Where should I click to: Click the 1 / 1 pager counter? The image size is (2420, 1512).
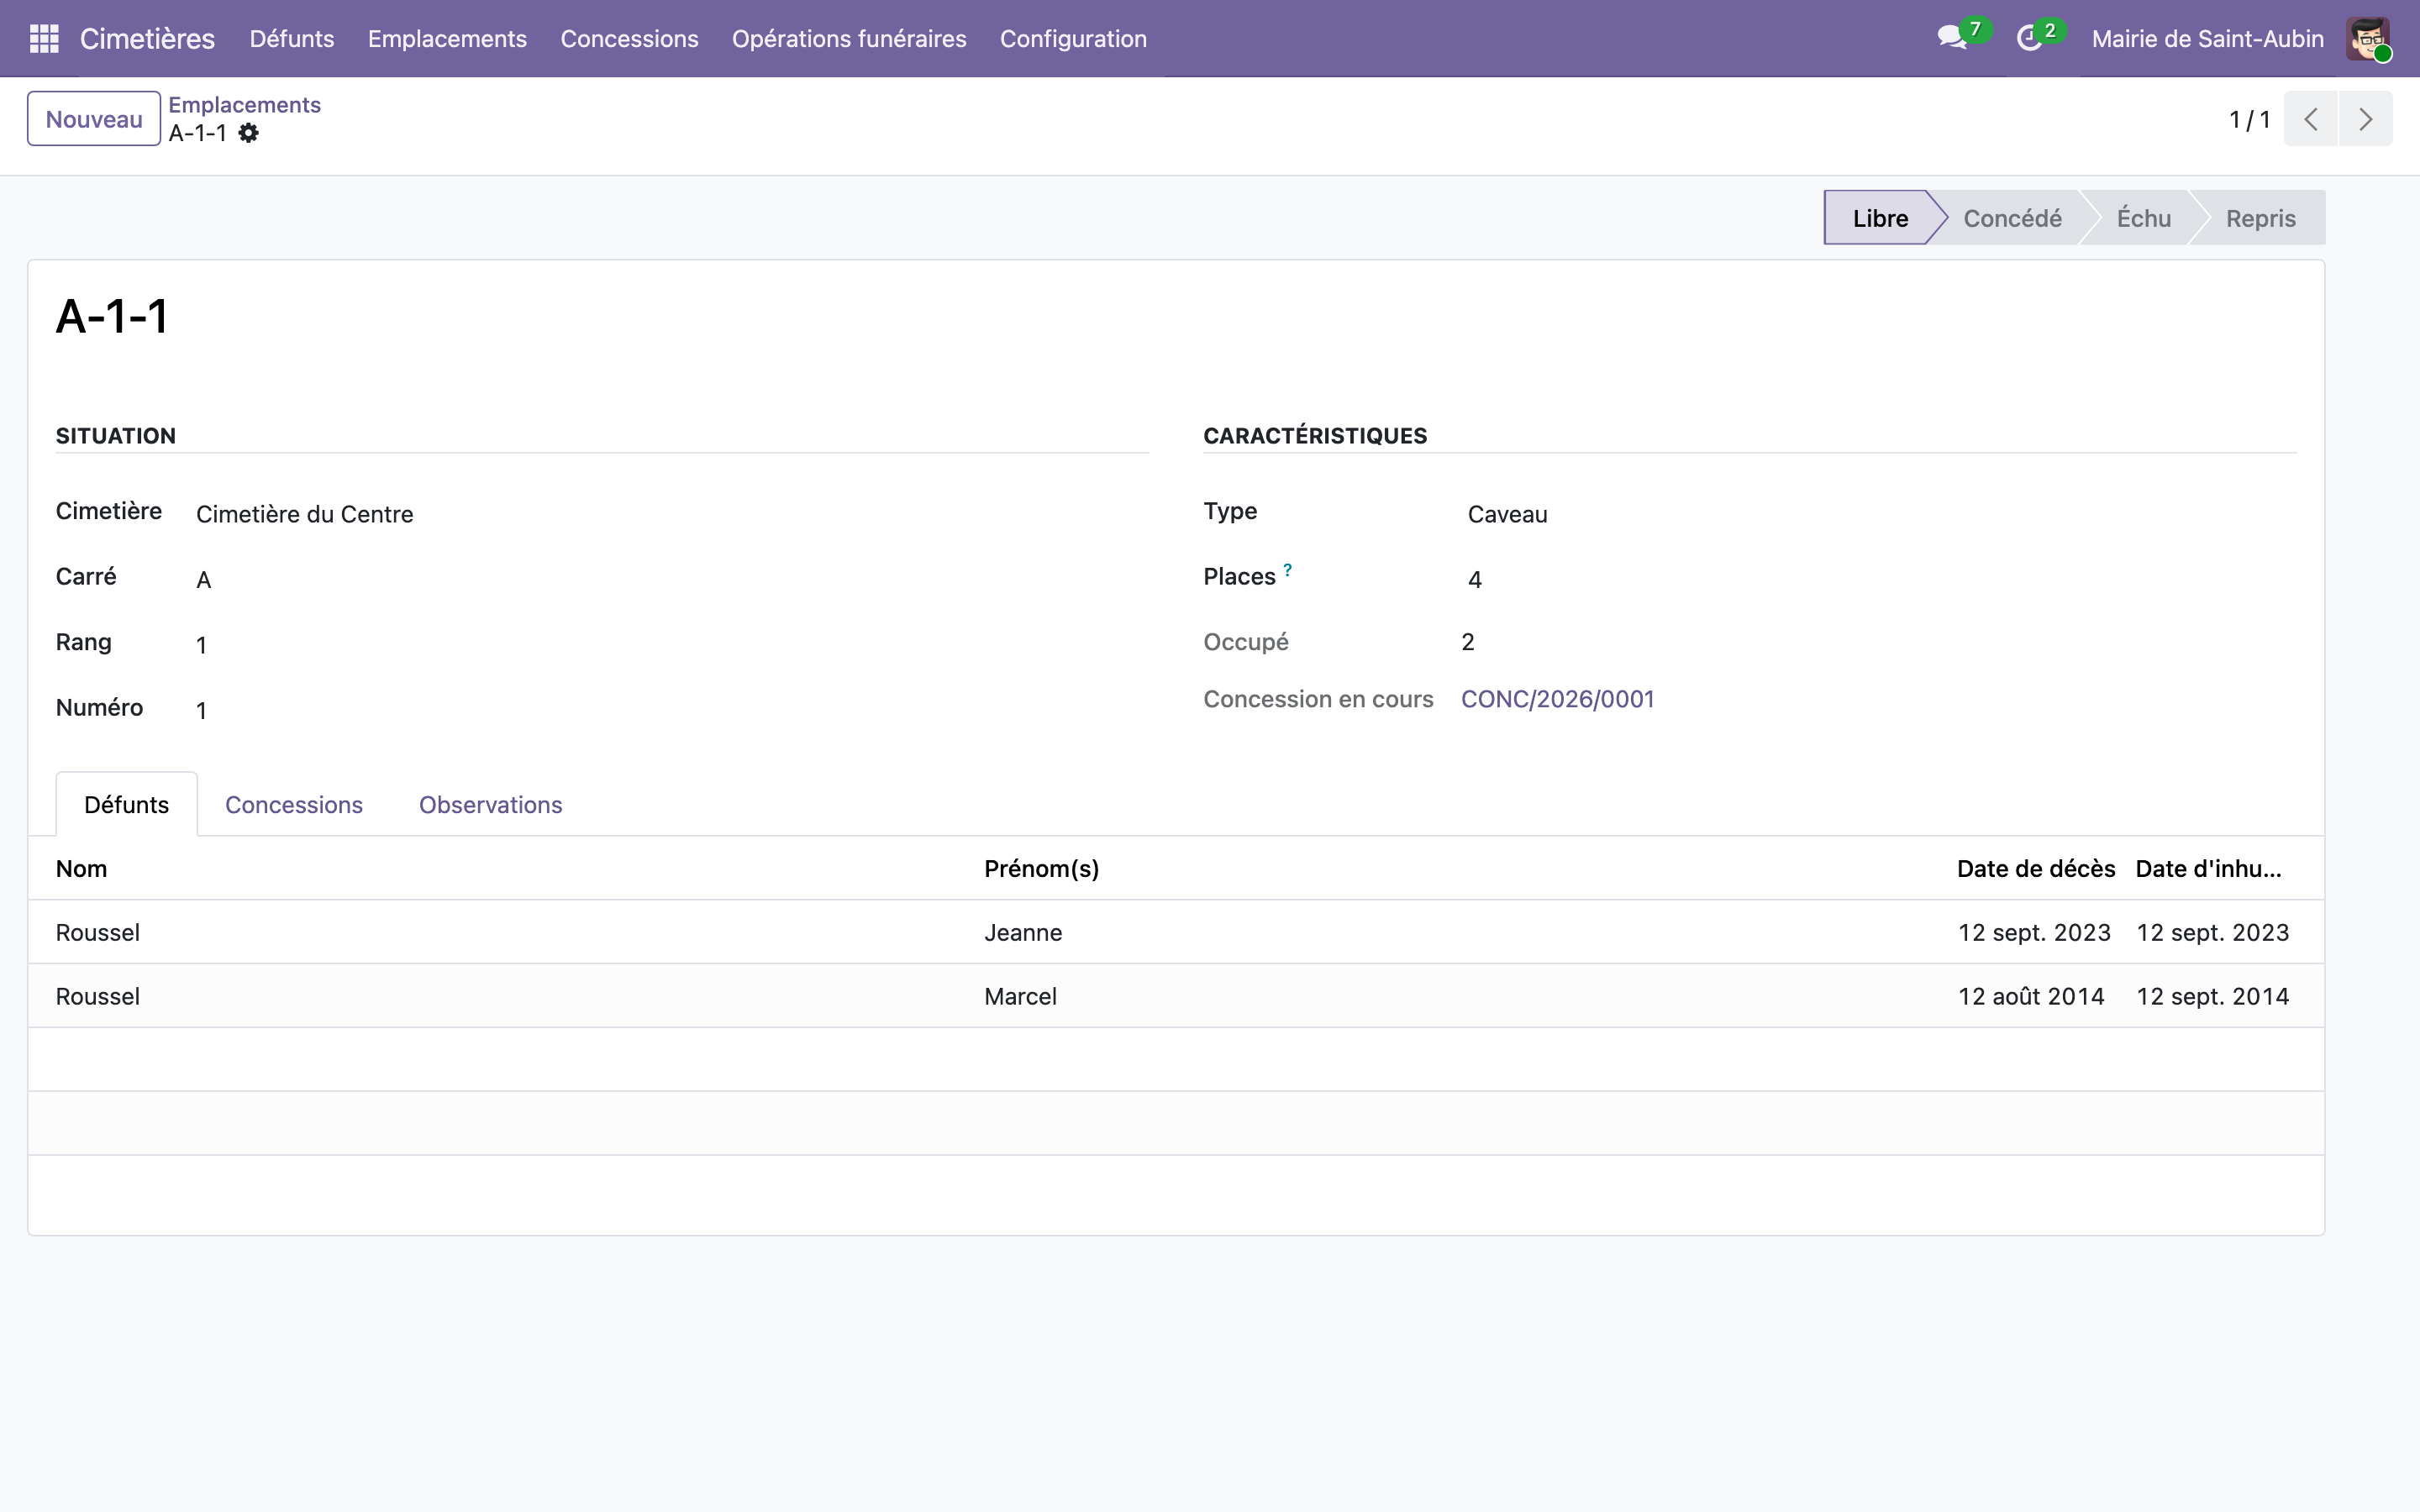2249,120
